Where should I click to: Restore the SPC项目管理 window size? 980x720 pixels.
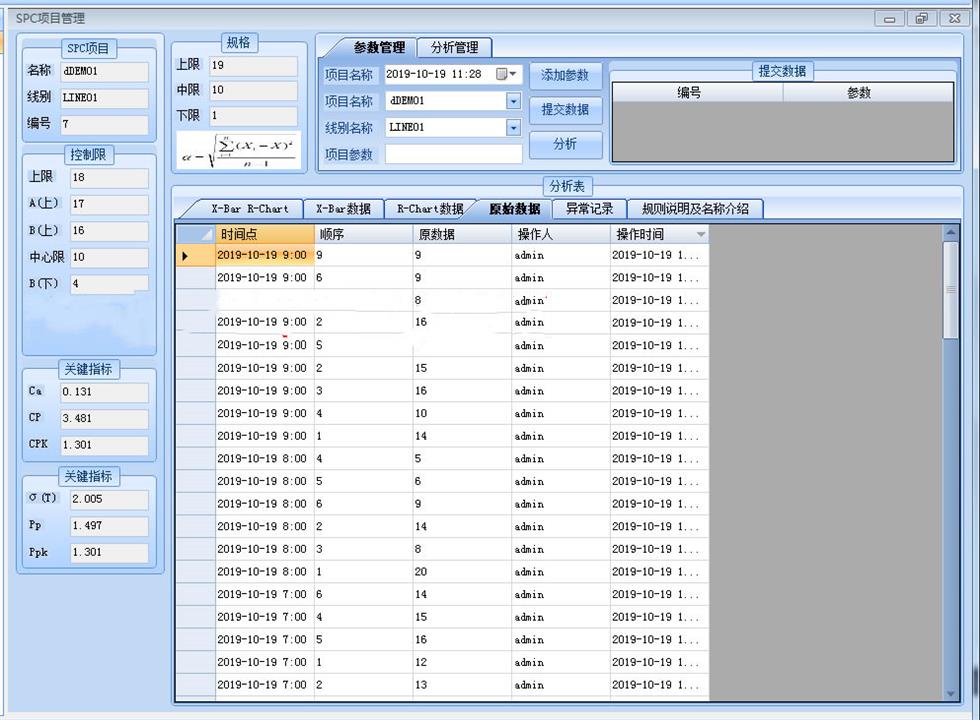921,18
